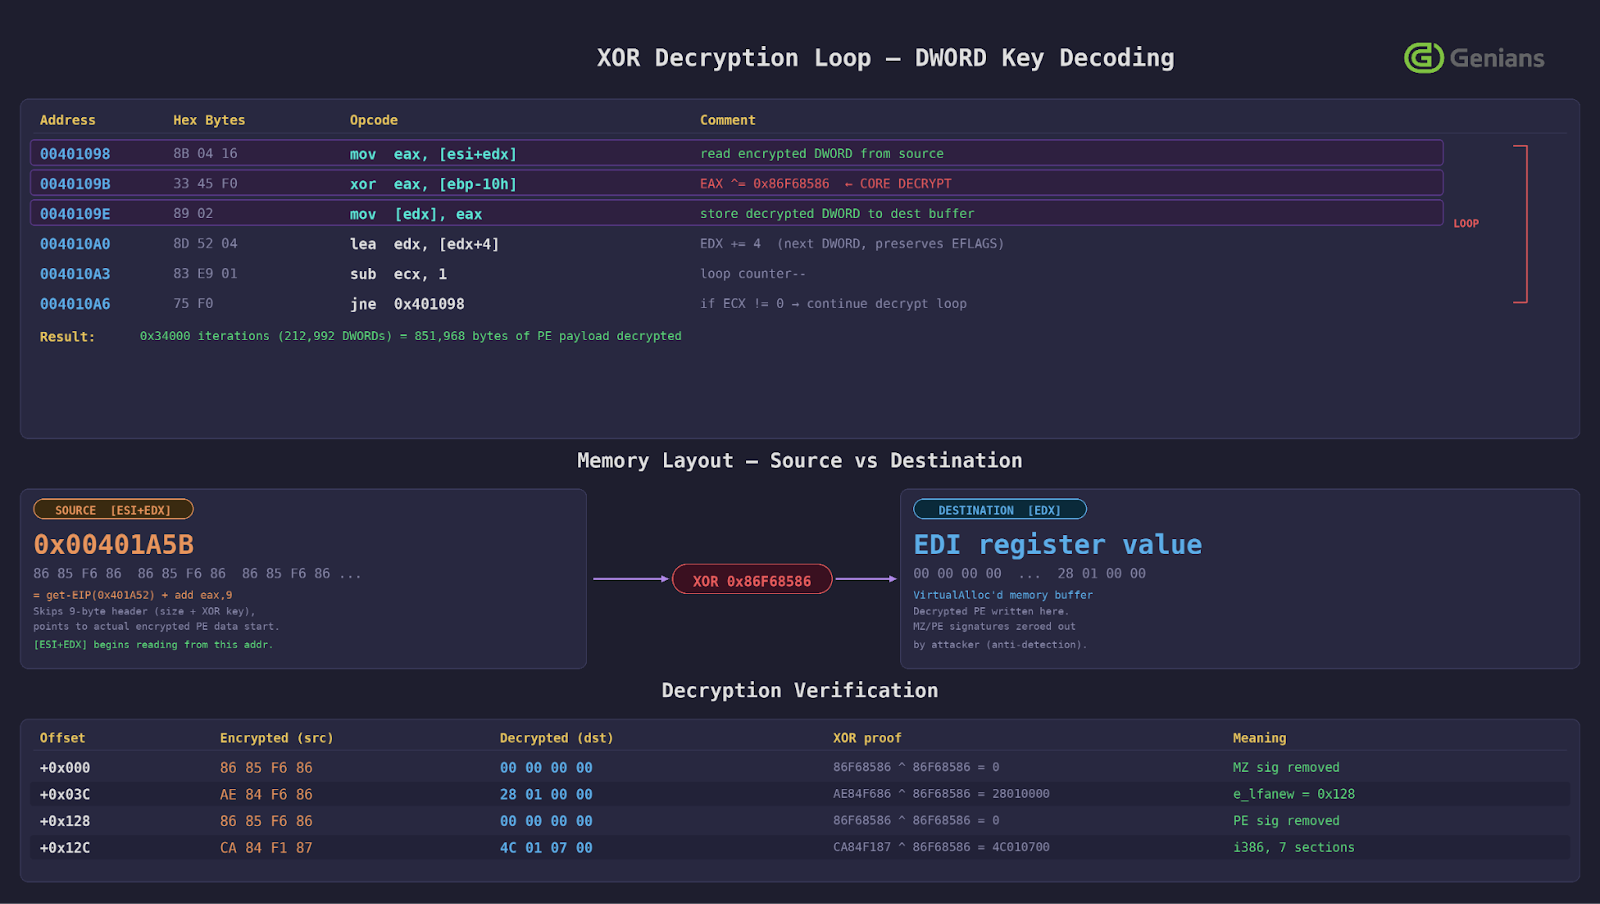
Task: Click the red LOOP bracket label
Action: pyautogui.click(x=1465, y=223)
